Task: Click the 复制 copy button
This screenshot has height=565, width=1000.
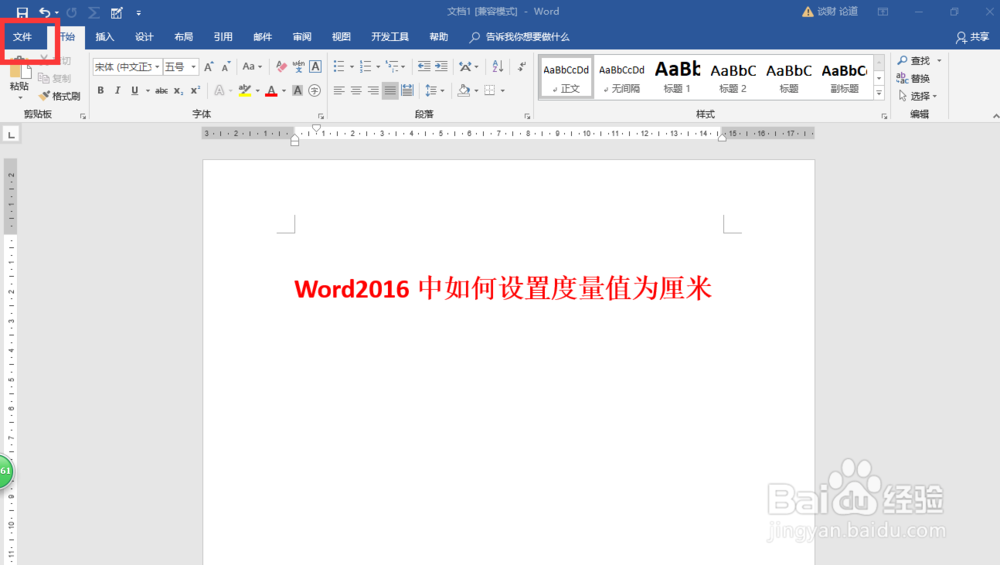Action: click(55, 78)
